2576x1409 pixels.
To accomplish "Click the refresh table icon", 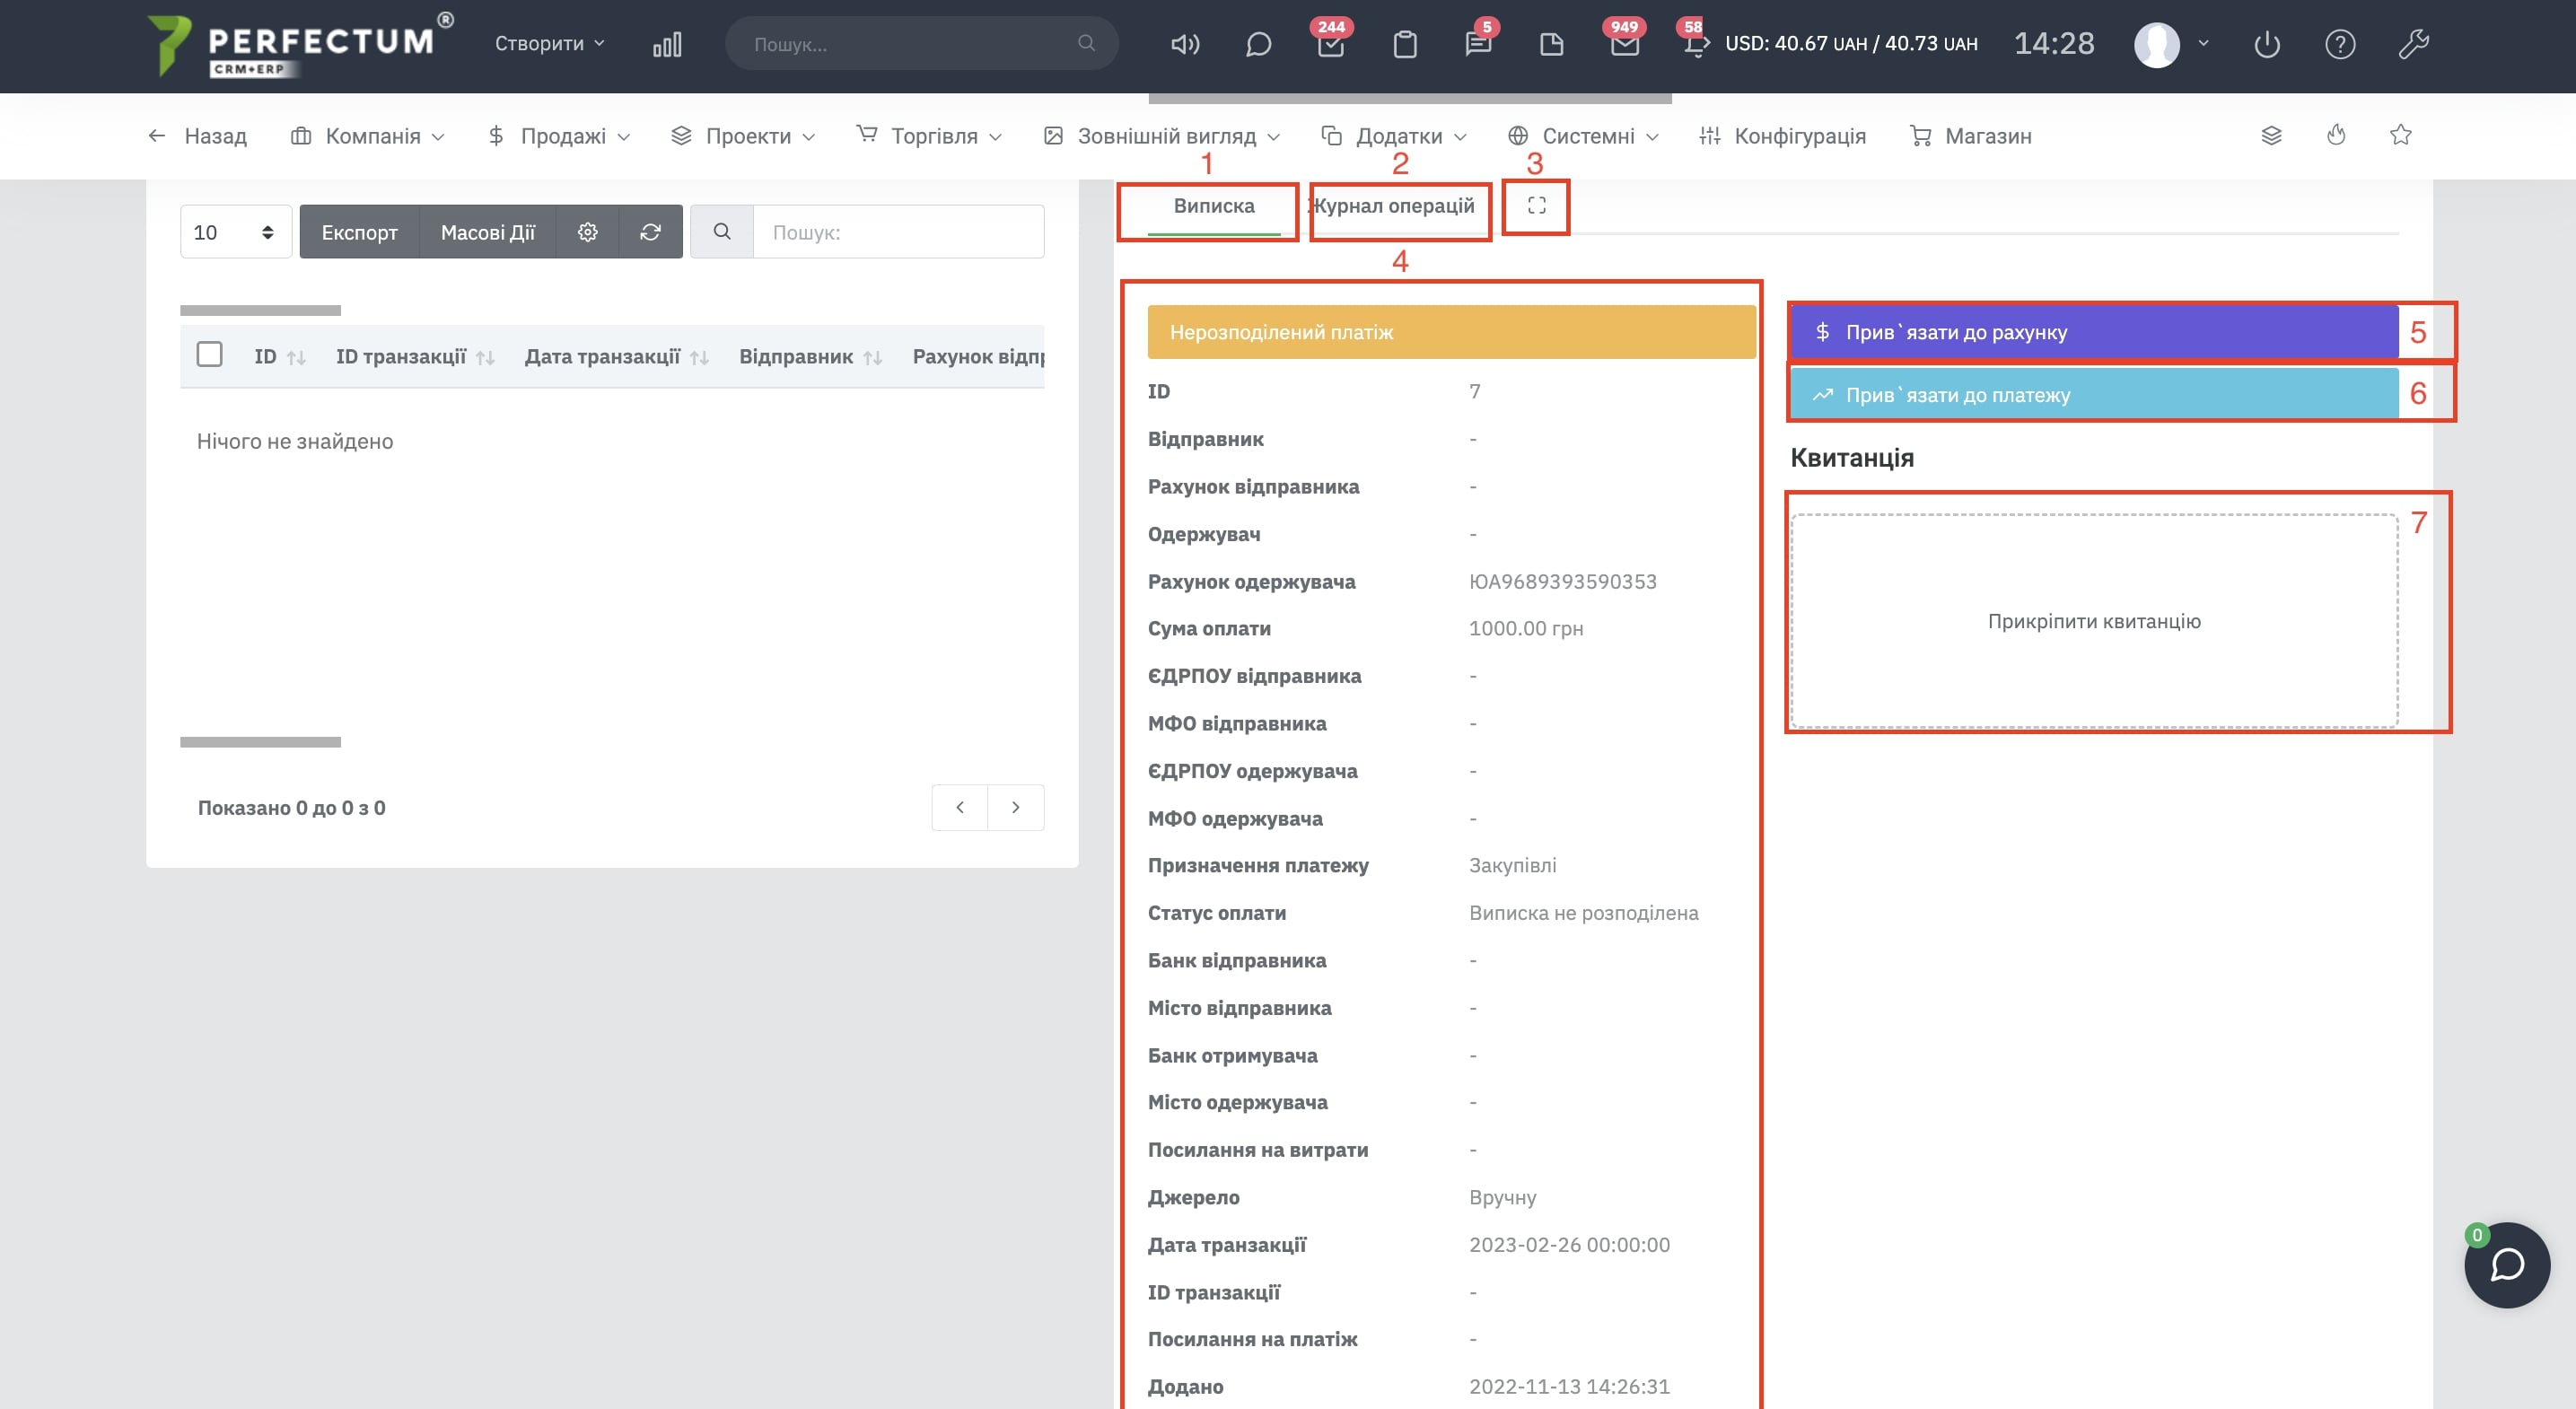I will pos(650,232).
